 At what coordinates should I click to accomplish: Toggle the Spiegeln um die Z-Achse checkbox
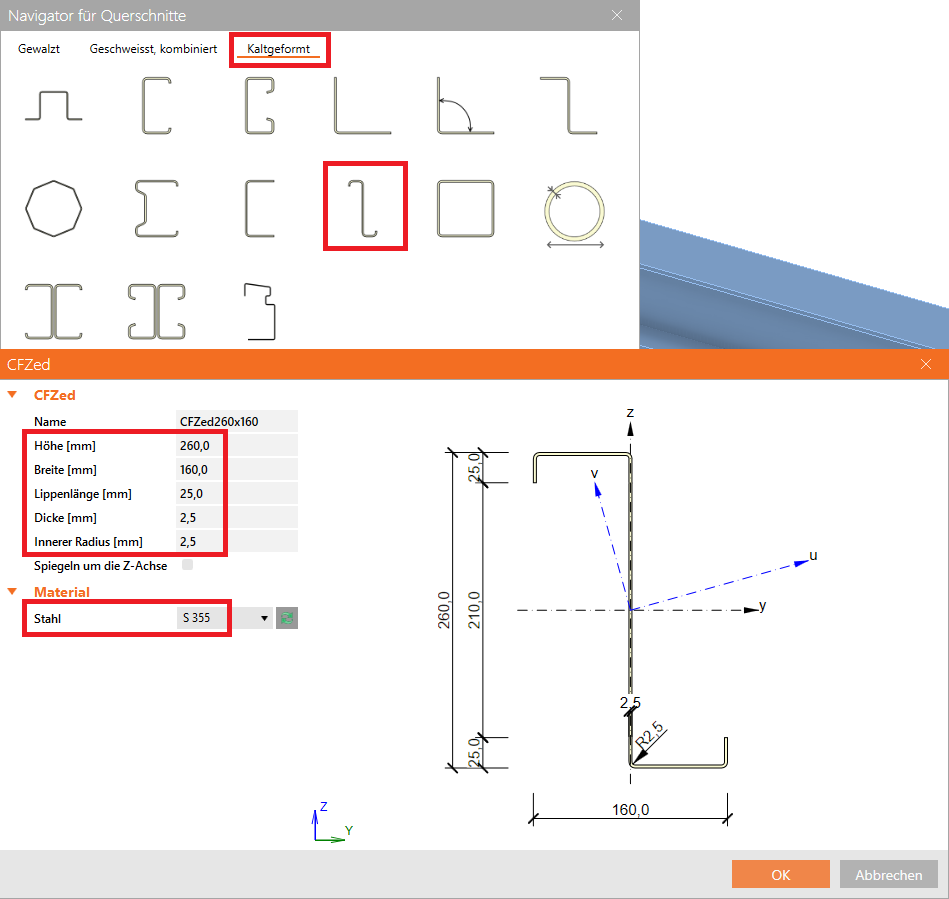pos(188,565)
